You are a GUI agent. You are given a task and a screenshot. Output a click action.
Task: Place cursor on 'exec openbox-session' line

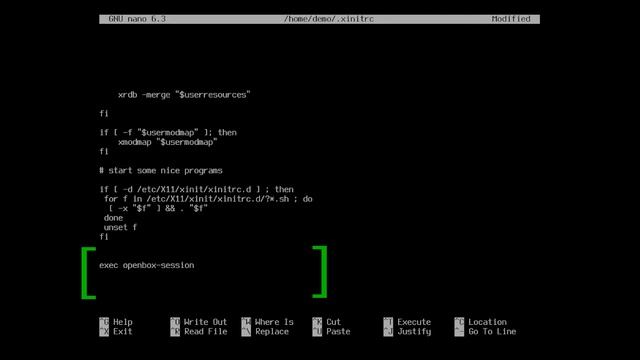click(147, 265)
